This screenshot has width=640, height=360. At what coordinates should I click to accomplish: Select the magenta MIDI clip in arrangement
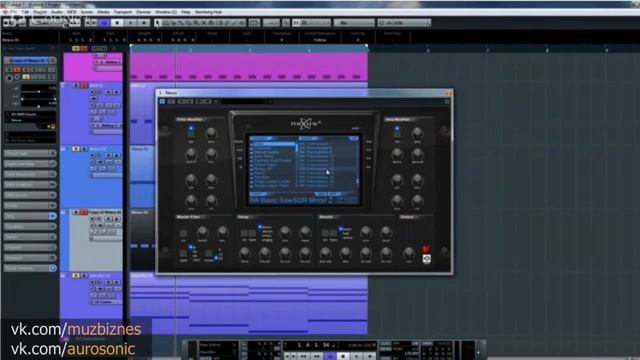pyautogui.click(x=249, y=67)
